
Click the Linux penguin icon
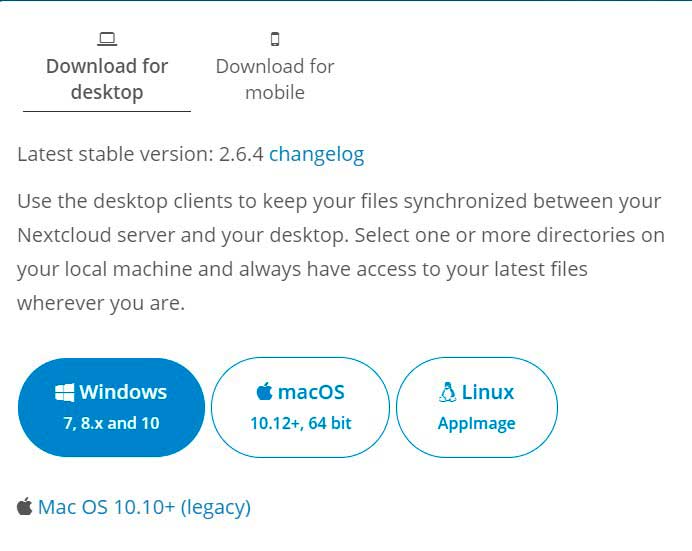tap(448, 392)
